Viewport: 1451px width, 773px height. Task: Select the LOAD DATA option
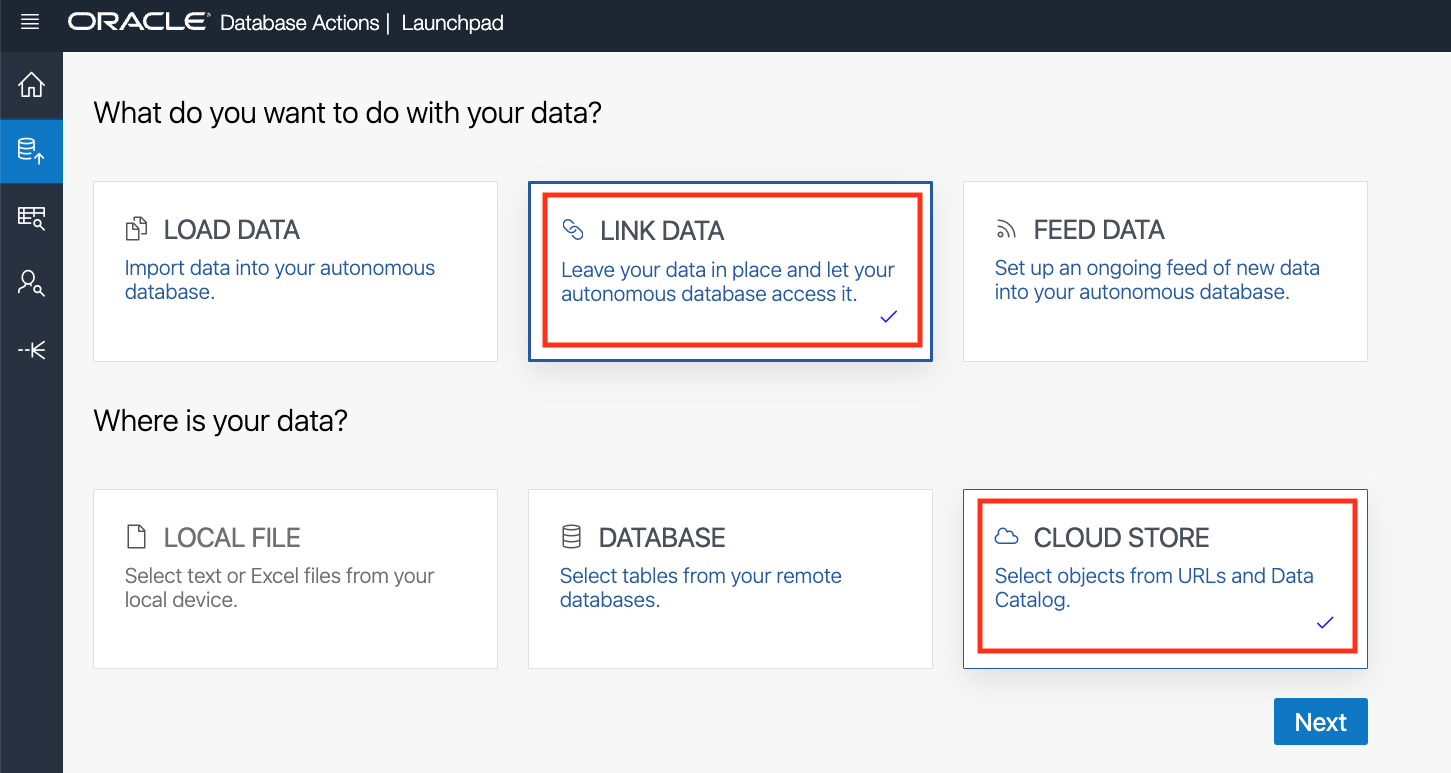295,271
